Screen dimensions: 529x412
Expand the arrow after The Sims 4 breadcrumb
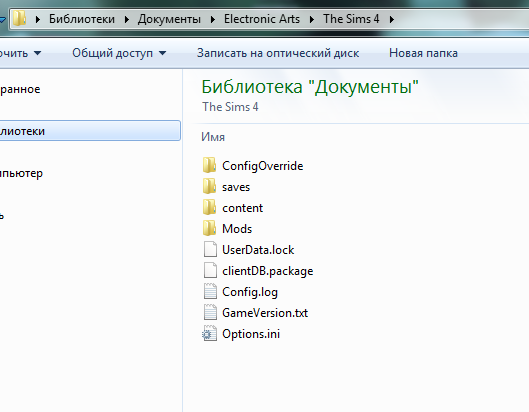391,19
